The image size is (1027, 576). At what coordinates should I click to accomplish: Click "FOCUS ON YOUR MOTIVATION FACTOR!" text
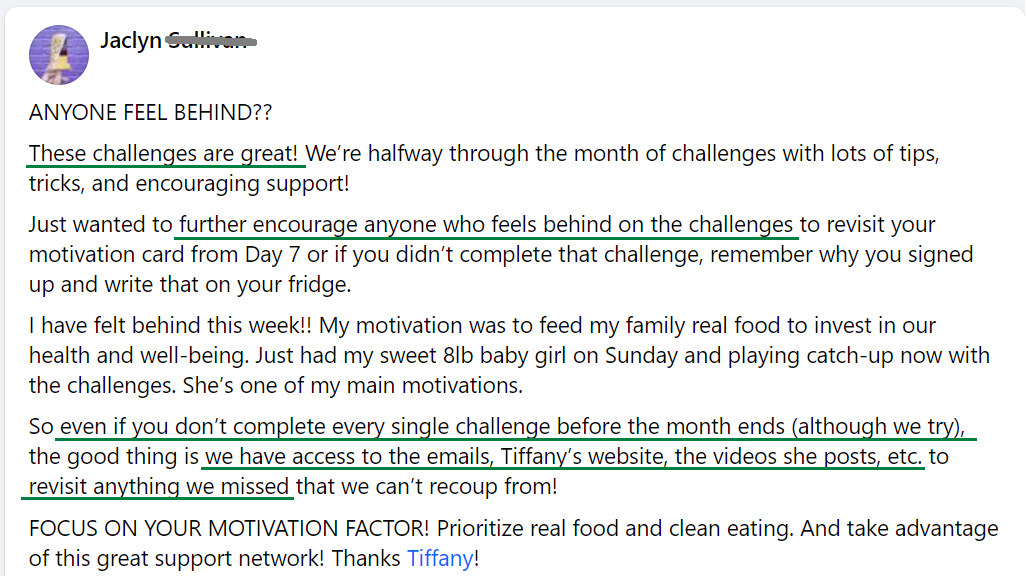[230, 528]
